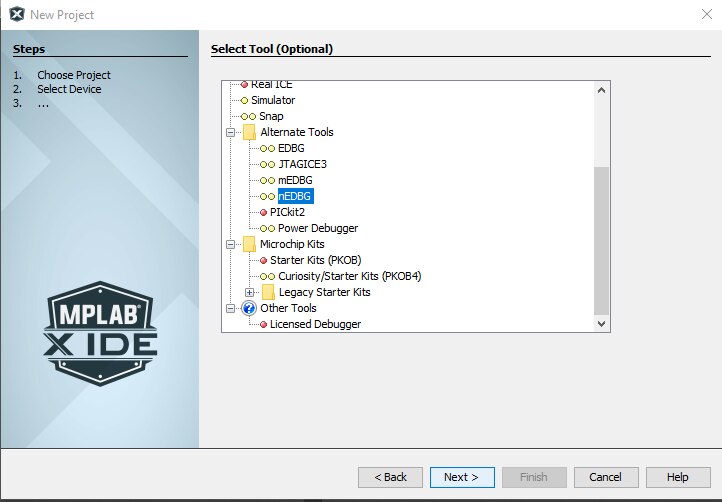The height and width of the screenshot is (502, 722).
Task: Select the Alternate Tools row
Action: tap(297, 132)
